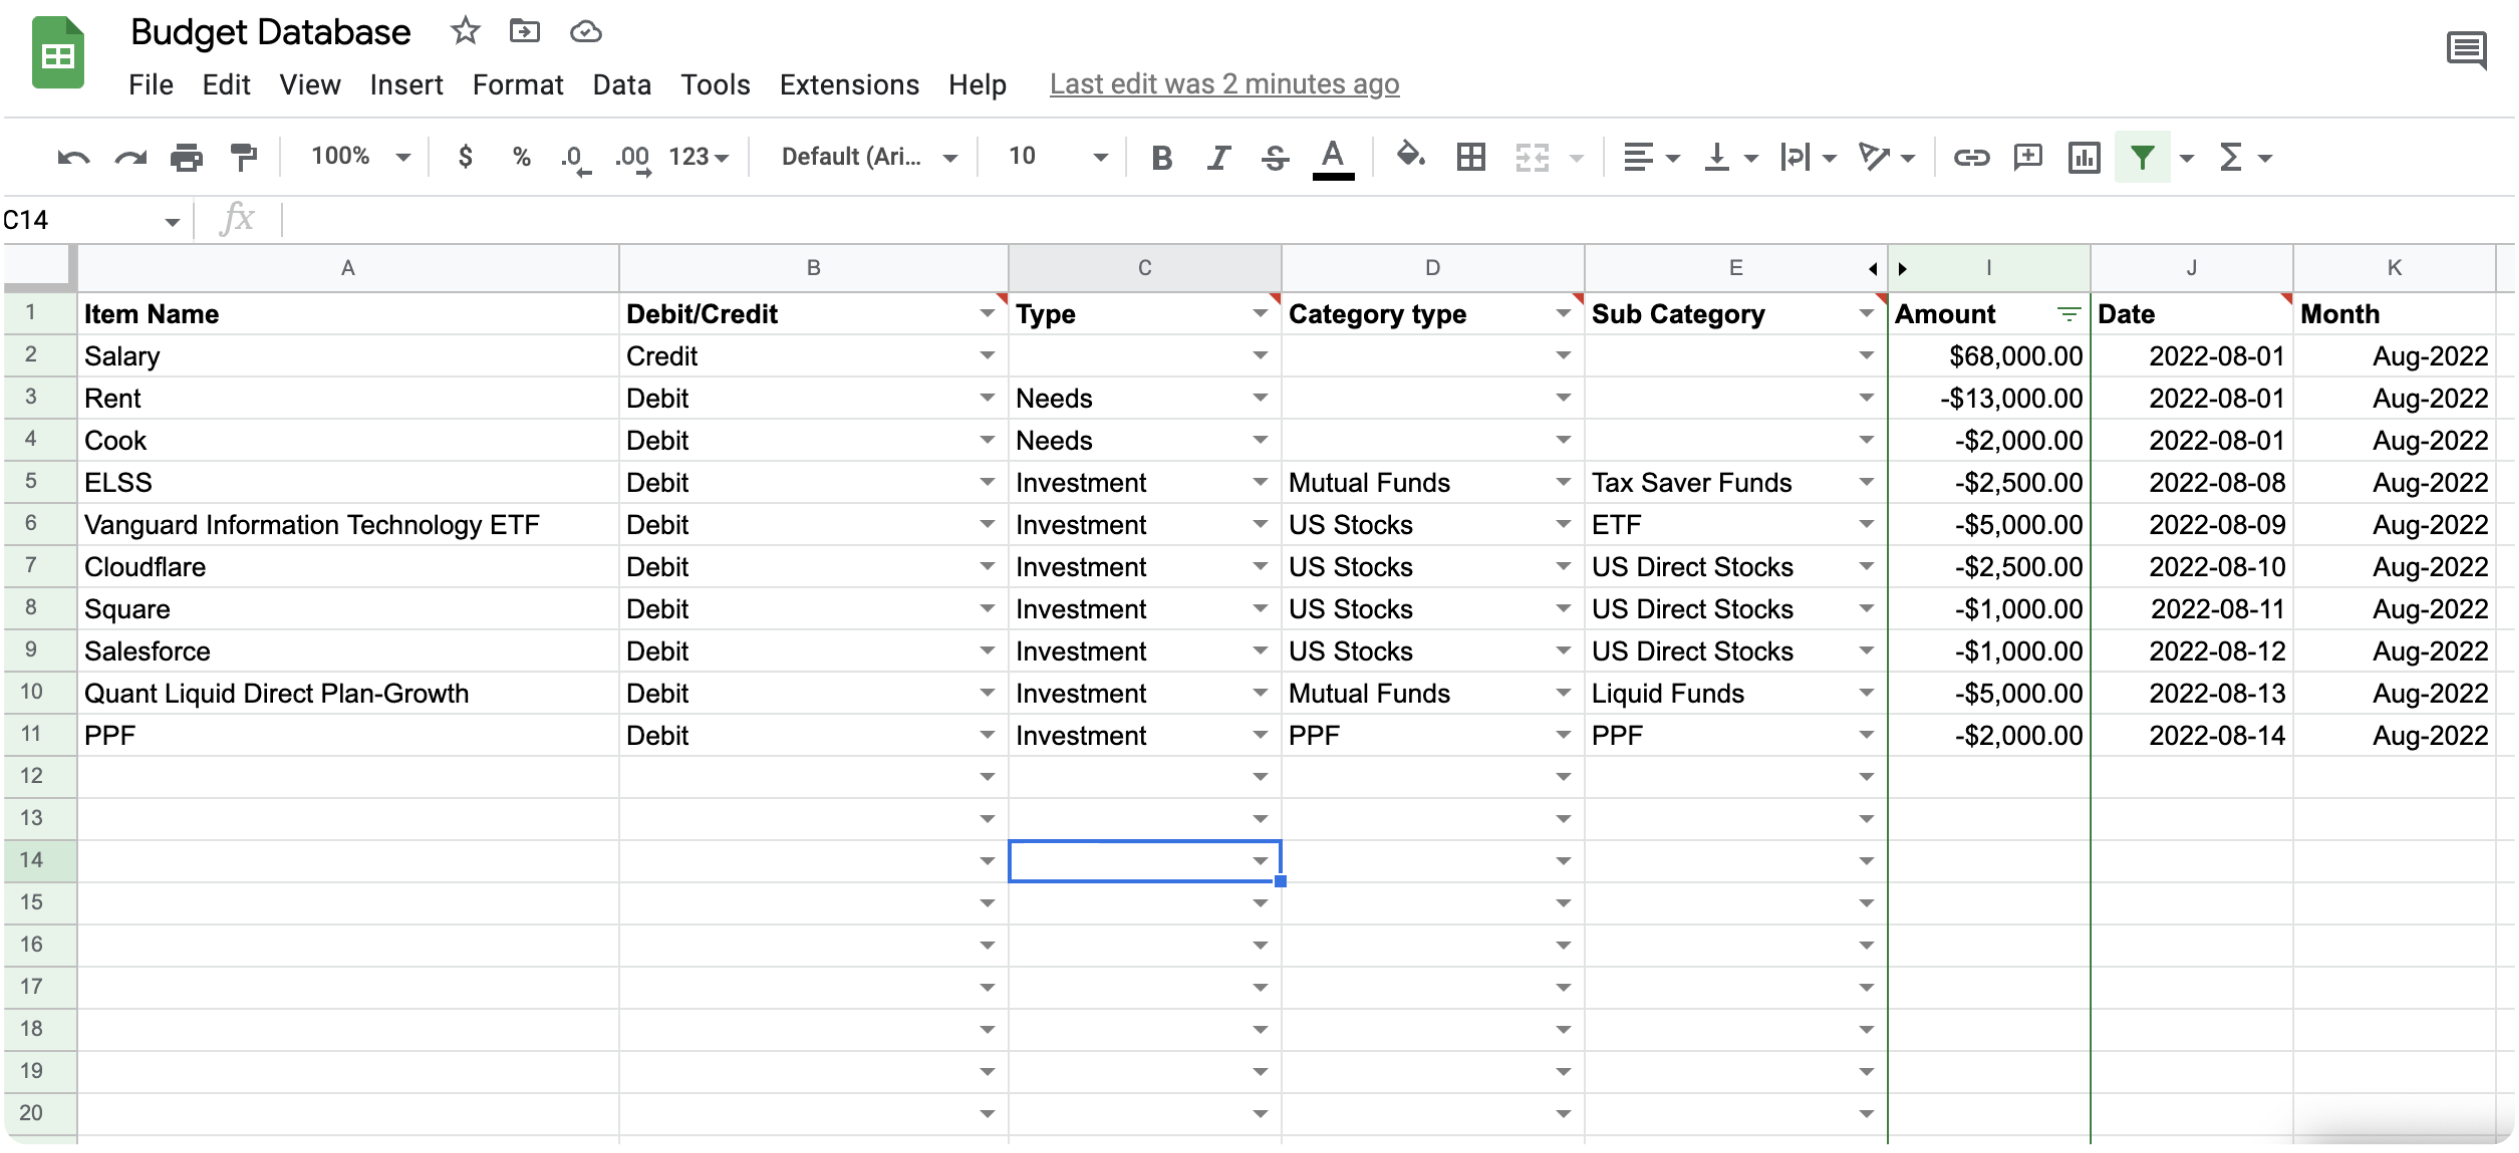Open the font family dropdown
The height and width of the screenshot is (1153, 2519).
869,157
